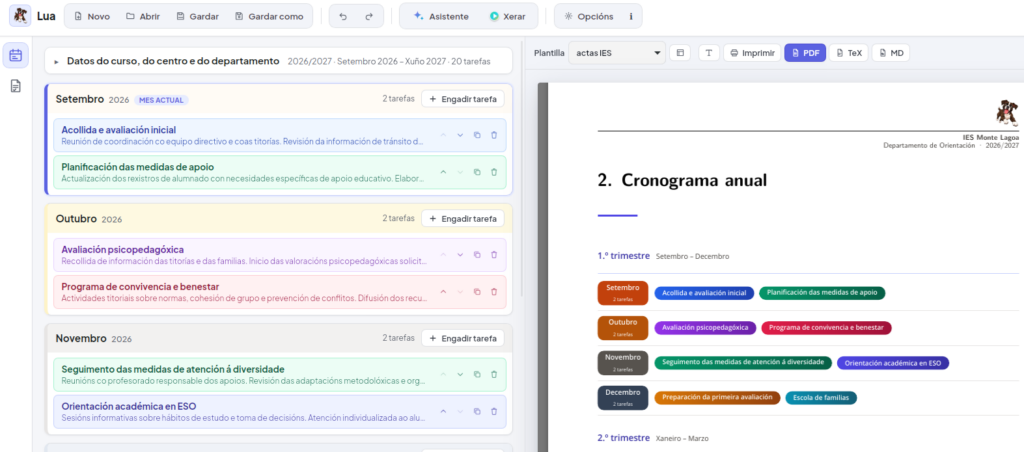Expand Datos do curso, do centro section
The height and width of the screenshot is (452, 1024).
279,61
